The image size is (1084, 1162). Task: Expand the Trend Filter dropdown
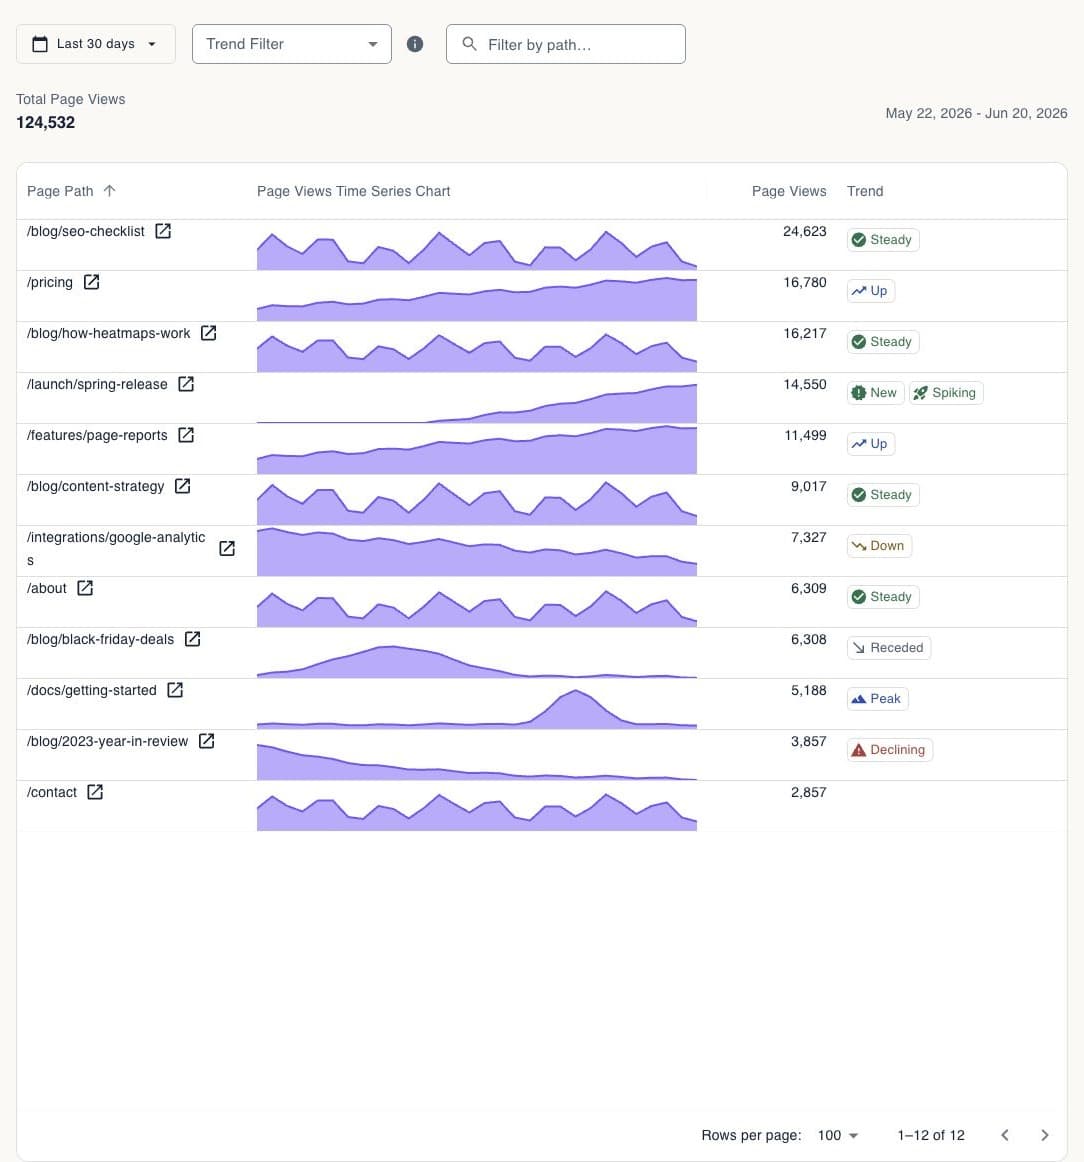pos(292,44)
